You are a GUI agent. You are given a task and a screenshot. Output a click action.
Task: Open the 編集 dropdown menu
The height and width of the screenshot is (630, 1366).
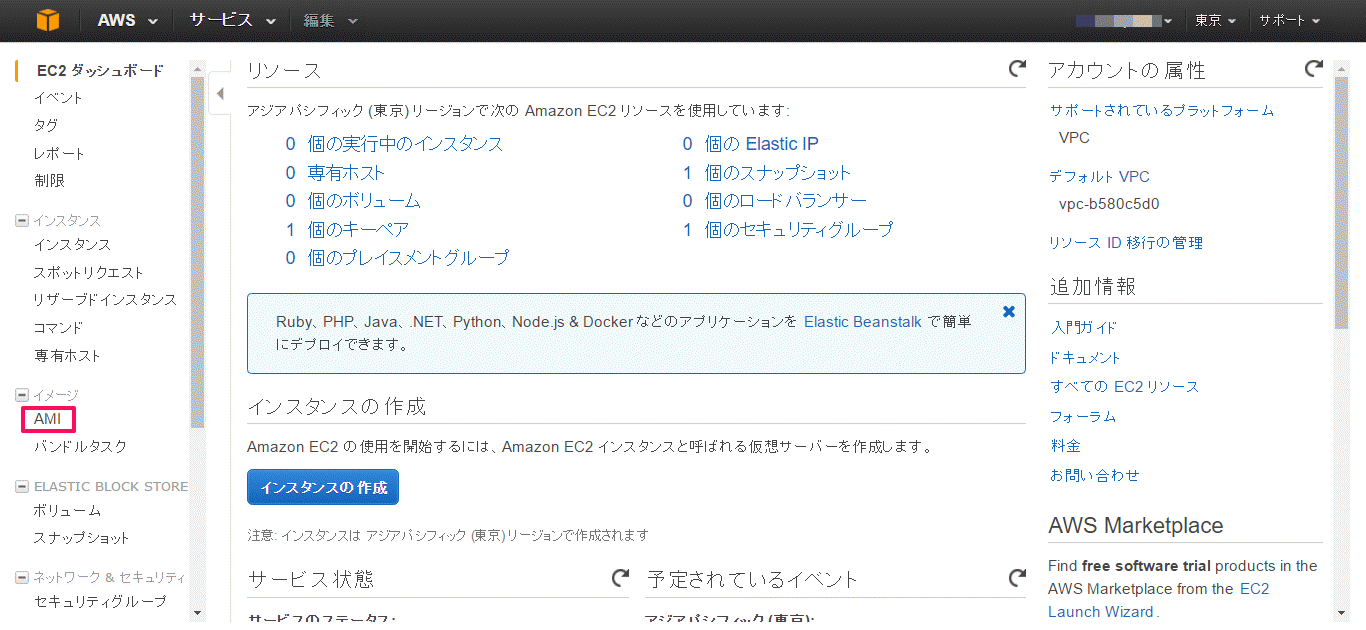click(x=330, y=21)
